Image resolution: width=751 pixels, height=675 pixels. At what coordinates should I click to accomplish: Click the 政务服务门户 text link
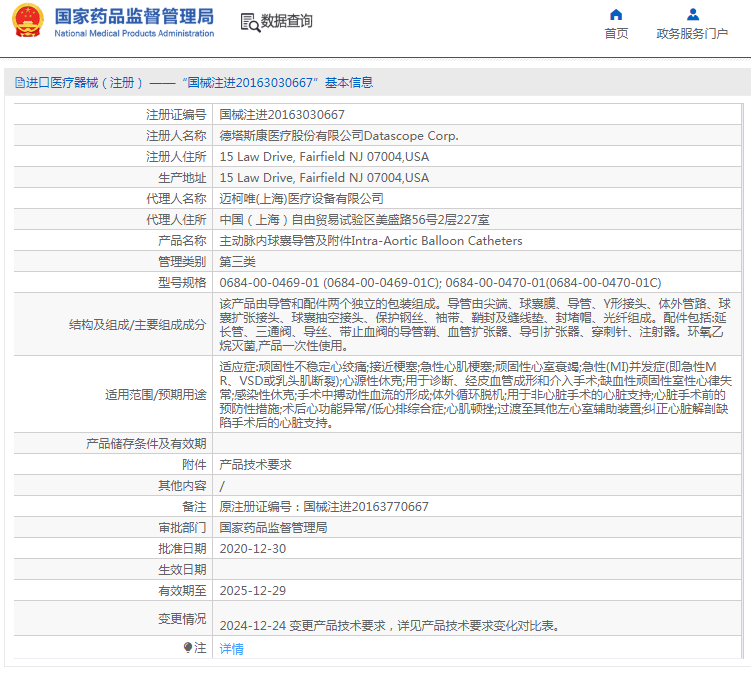pyautogui.click(x=692, y=34)
